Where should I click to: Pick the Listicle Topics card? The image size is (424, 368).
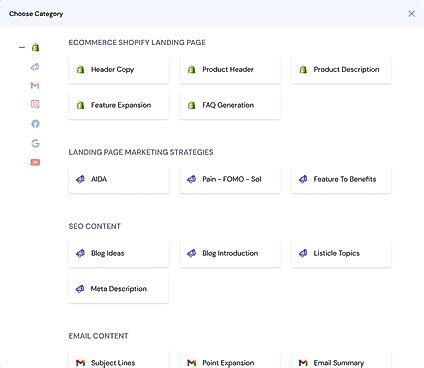(x=341, y=253)
